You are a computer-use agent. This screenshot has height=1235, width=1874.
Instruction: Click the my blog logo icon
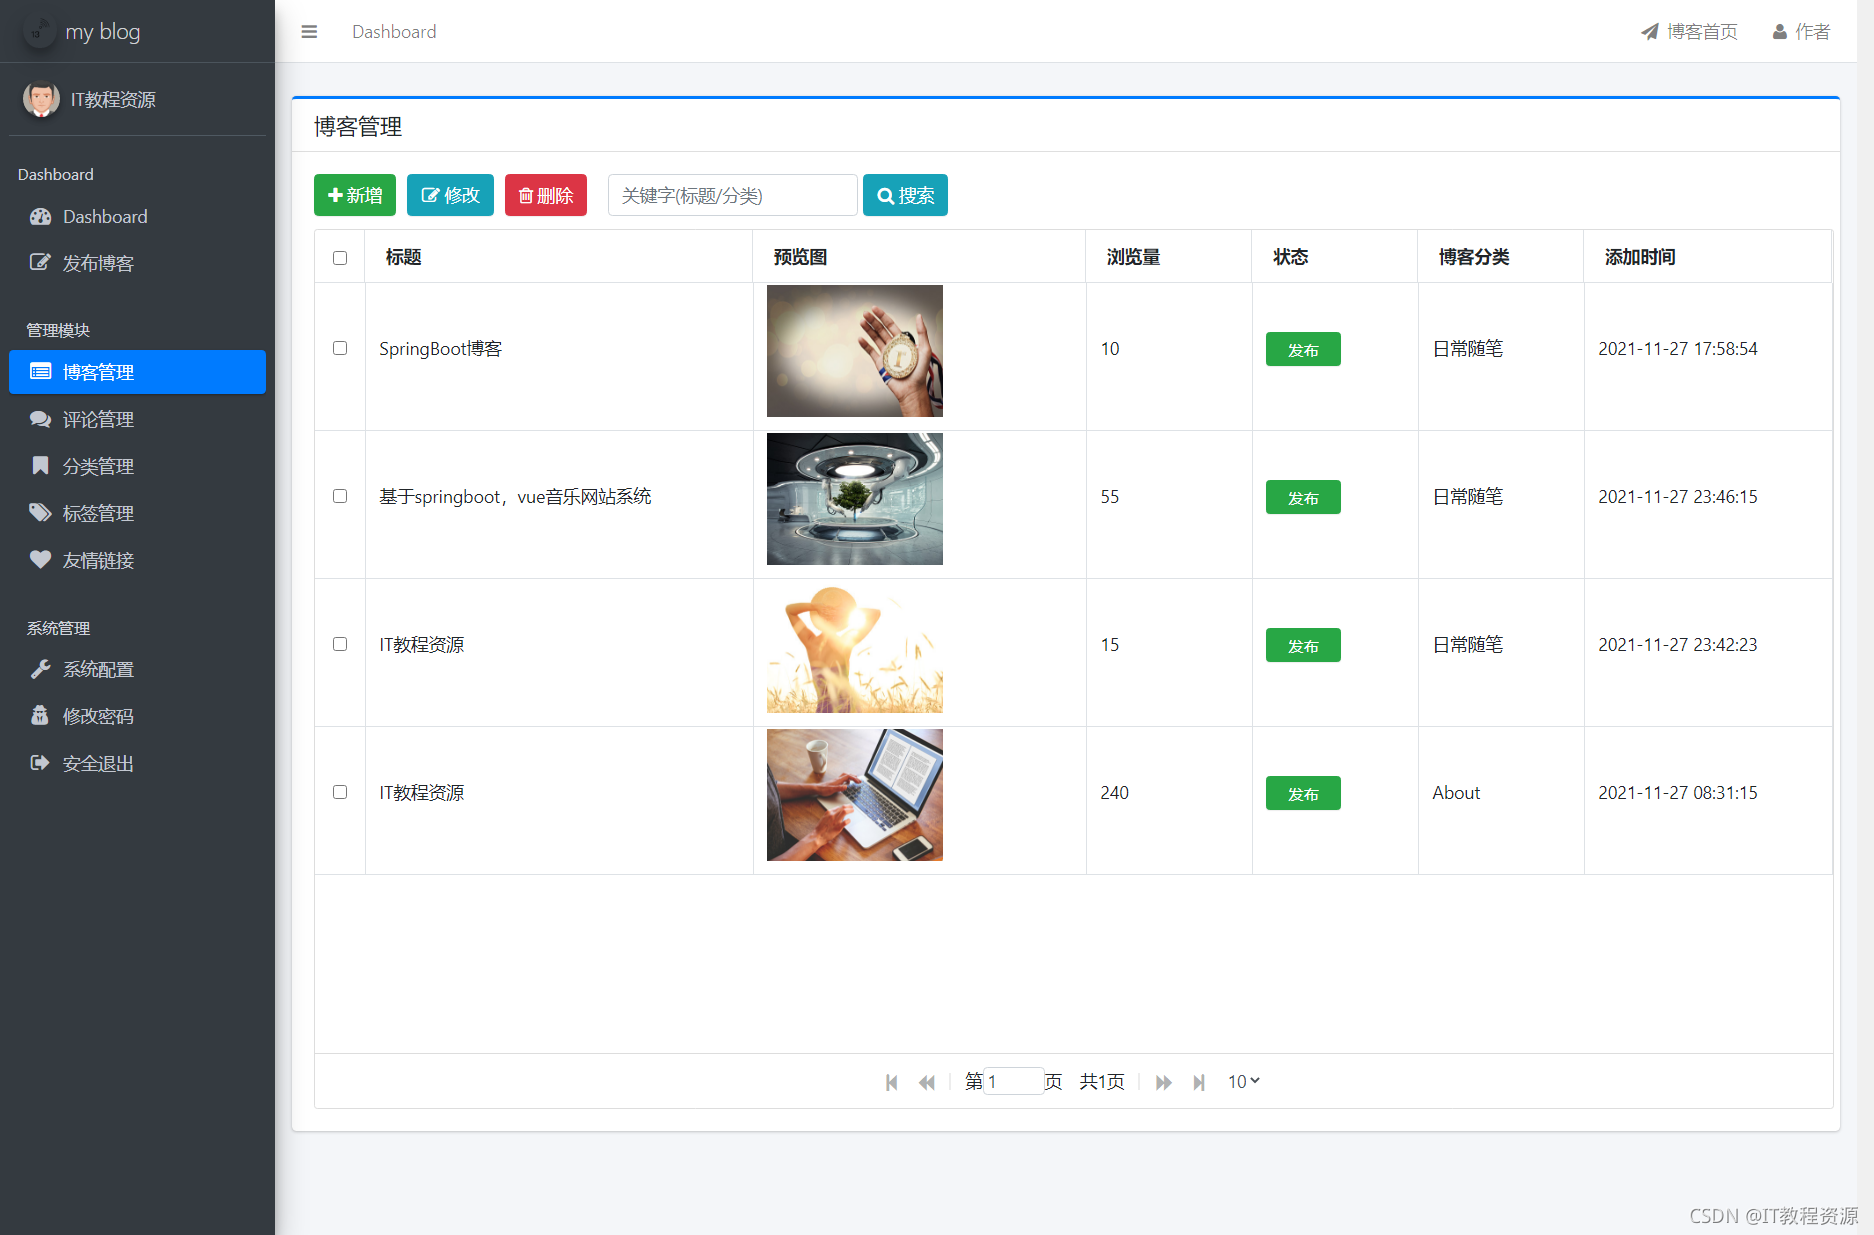[x=40, y=31]
